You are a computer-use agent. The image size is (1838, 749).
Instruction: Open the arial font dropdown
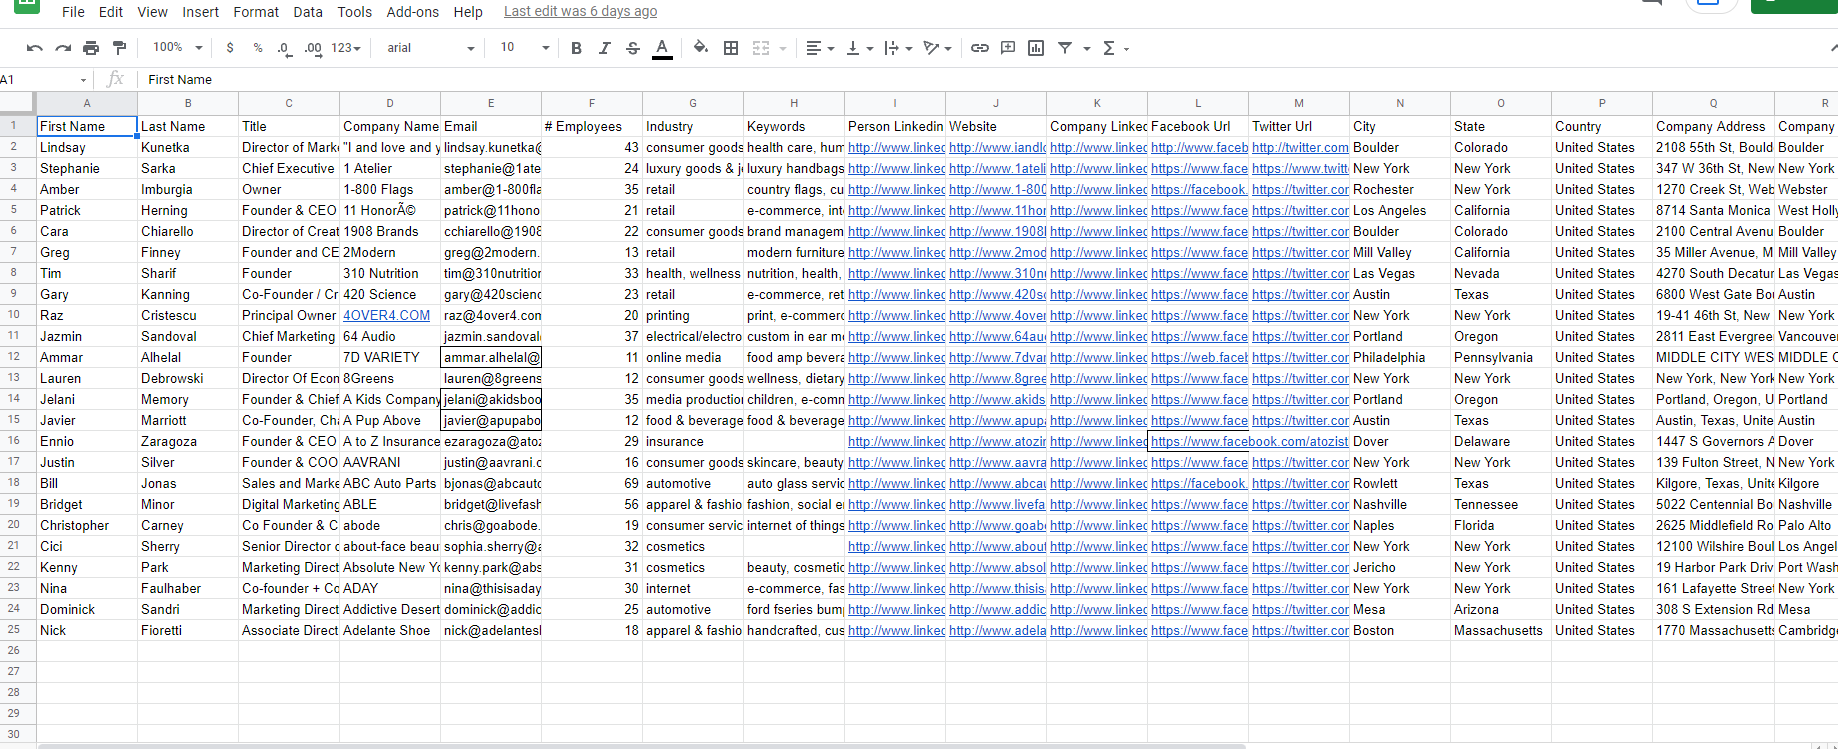pos(431,48)
